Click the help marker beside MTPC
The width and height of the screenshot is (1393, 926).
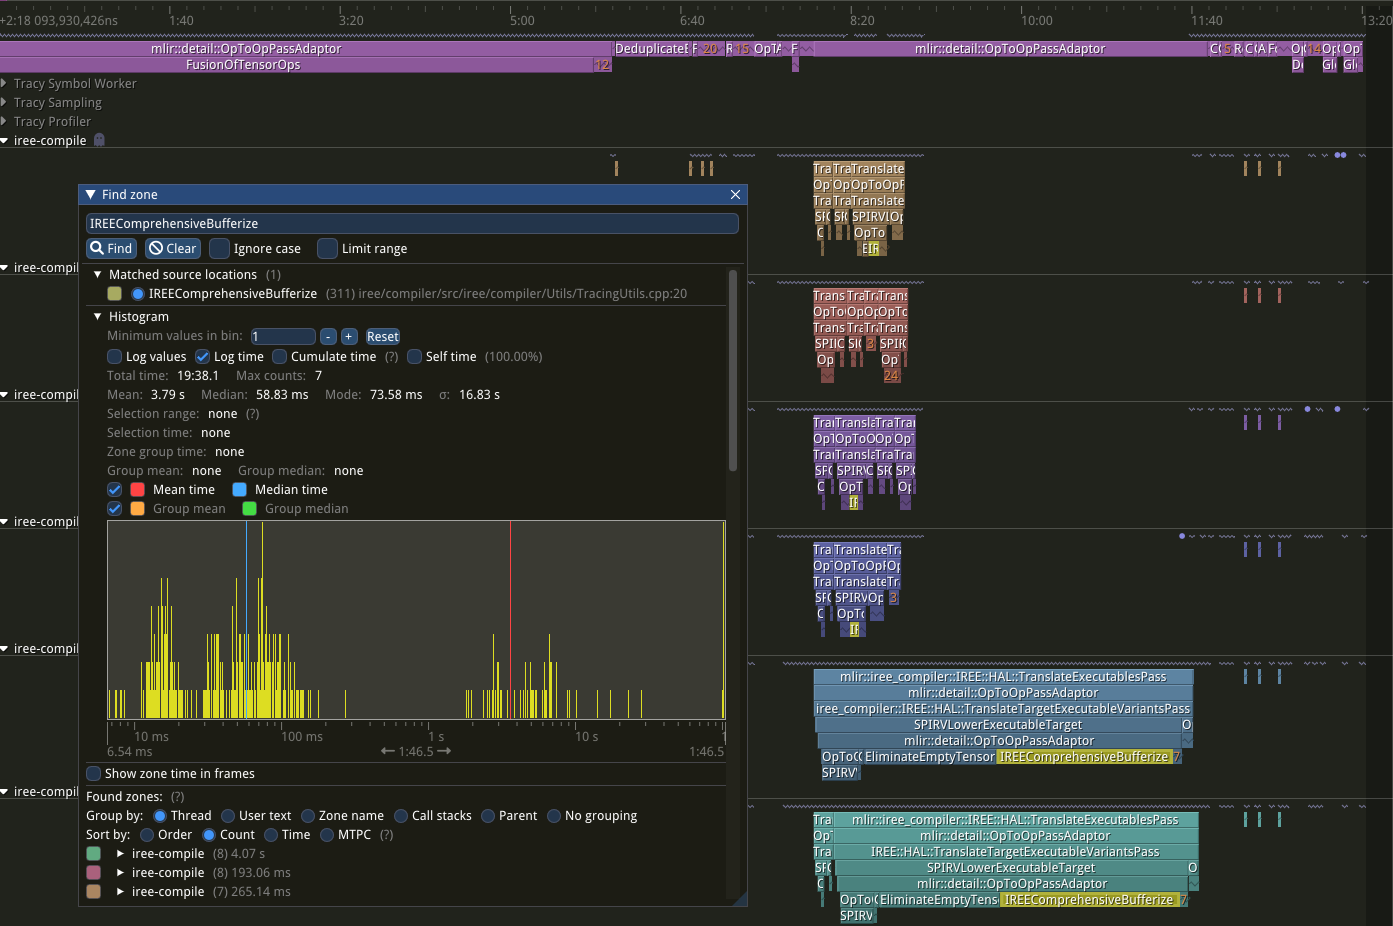tap(387, 834)
